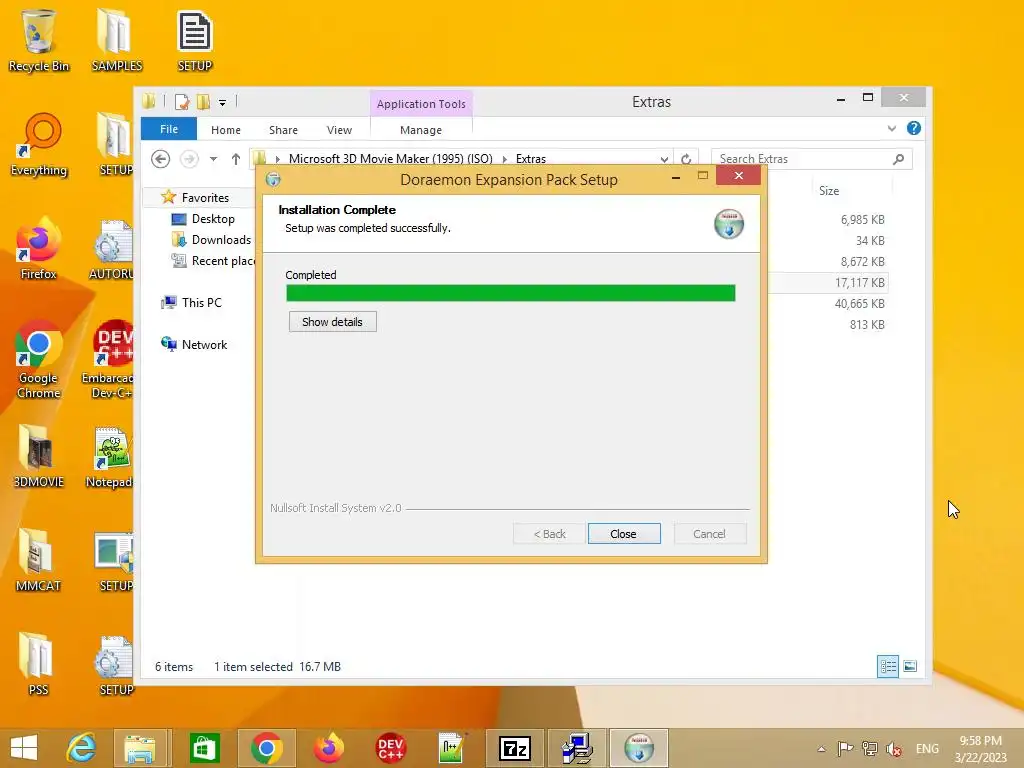
Task: Open the network icon in system tray
Action: point(869,748)
